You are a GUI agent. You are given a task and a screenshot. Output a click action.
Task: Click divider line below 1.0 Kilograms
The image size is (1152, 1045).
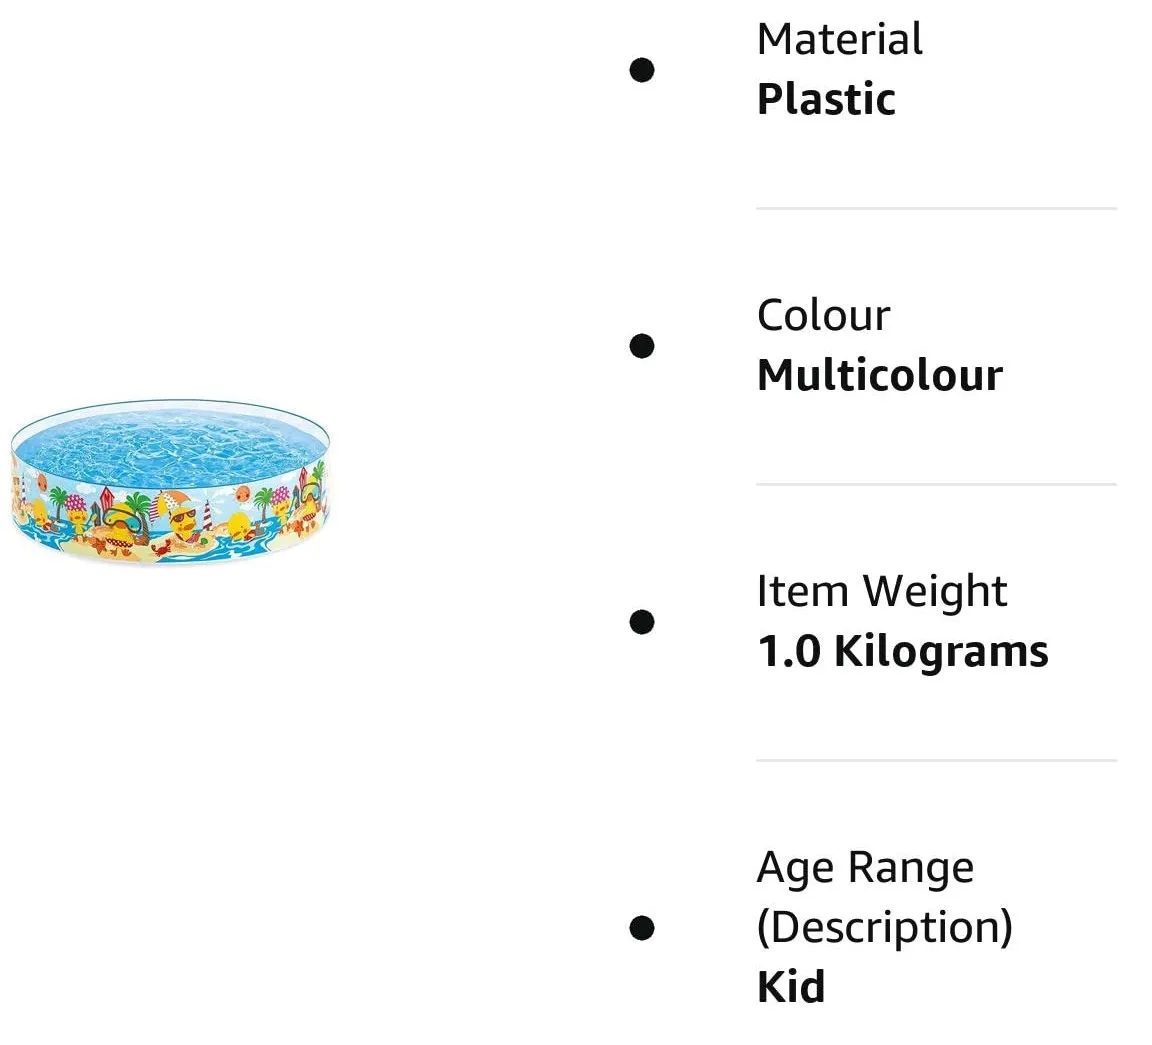coord(937,761)
